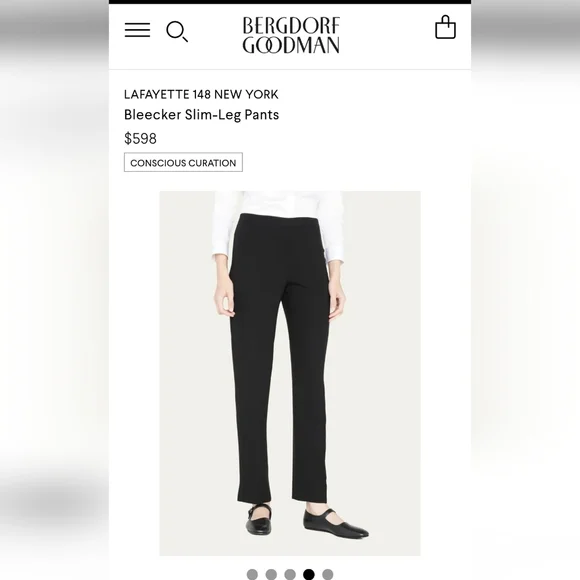Open search with the magnifying glass icon
Screen dimensions: 580x580
coord(177,31)
